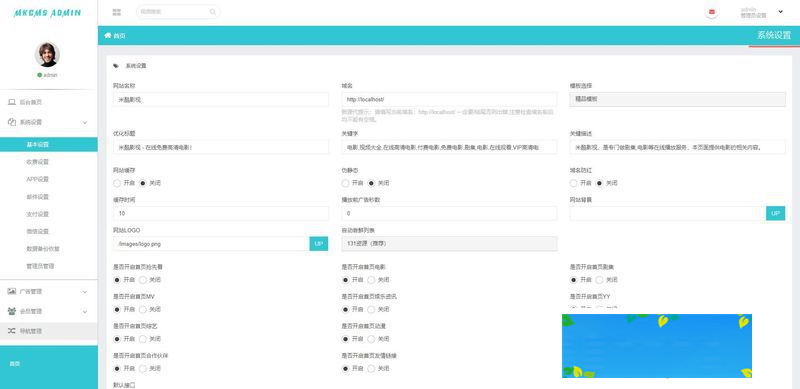Select 关闭 for 是否开启首页综艺
The width and height of the screenshot is (800, 389).
pyautogui.click(x=143, y=339)
